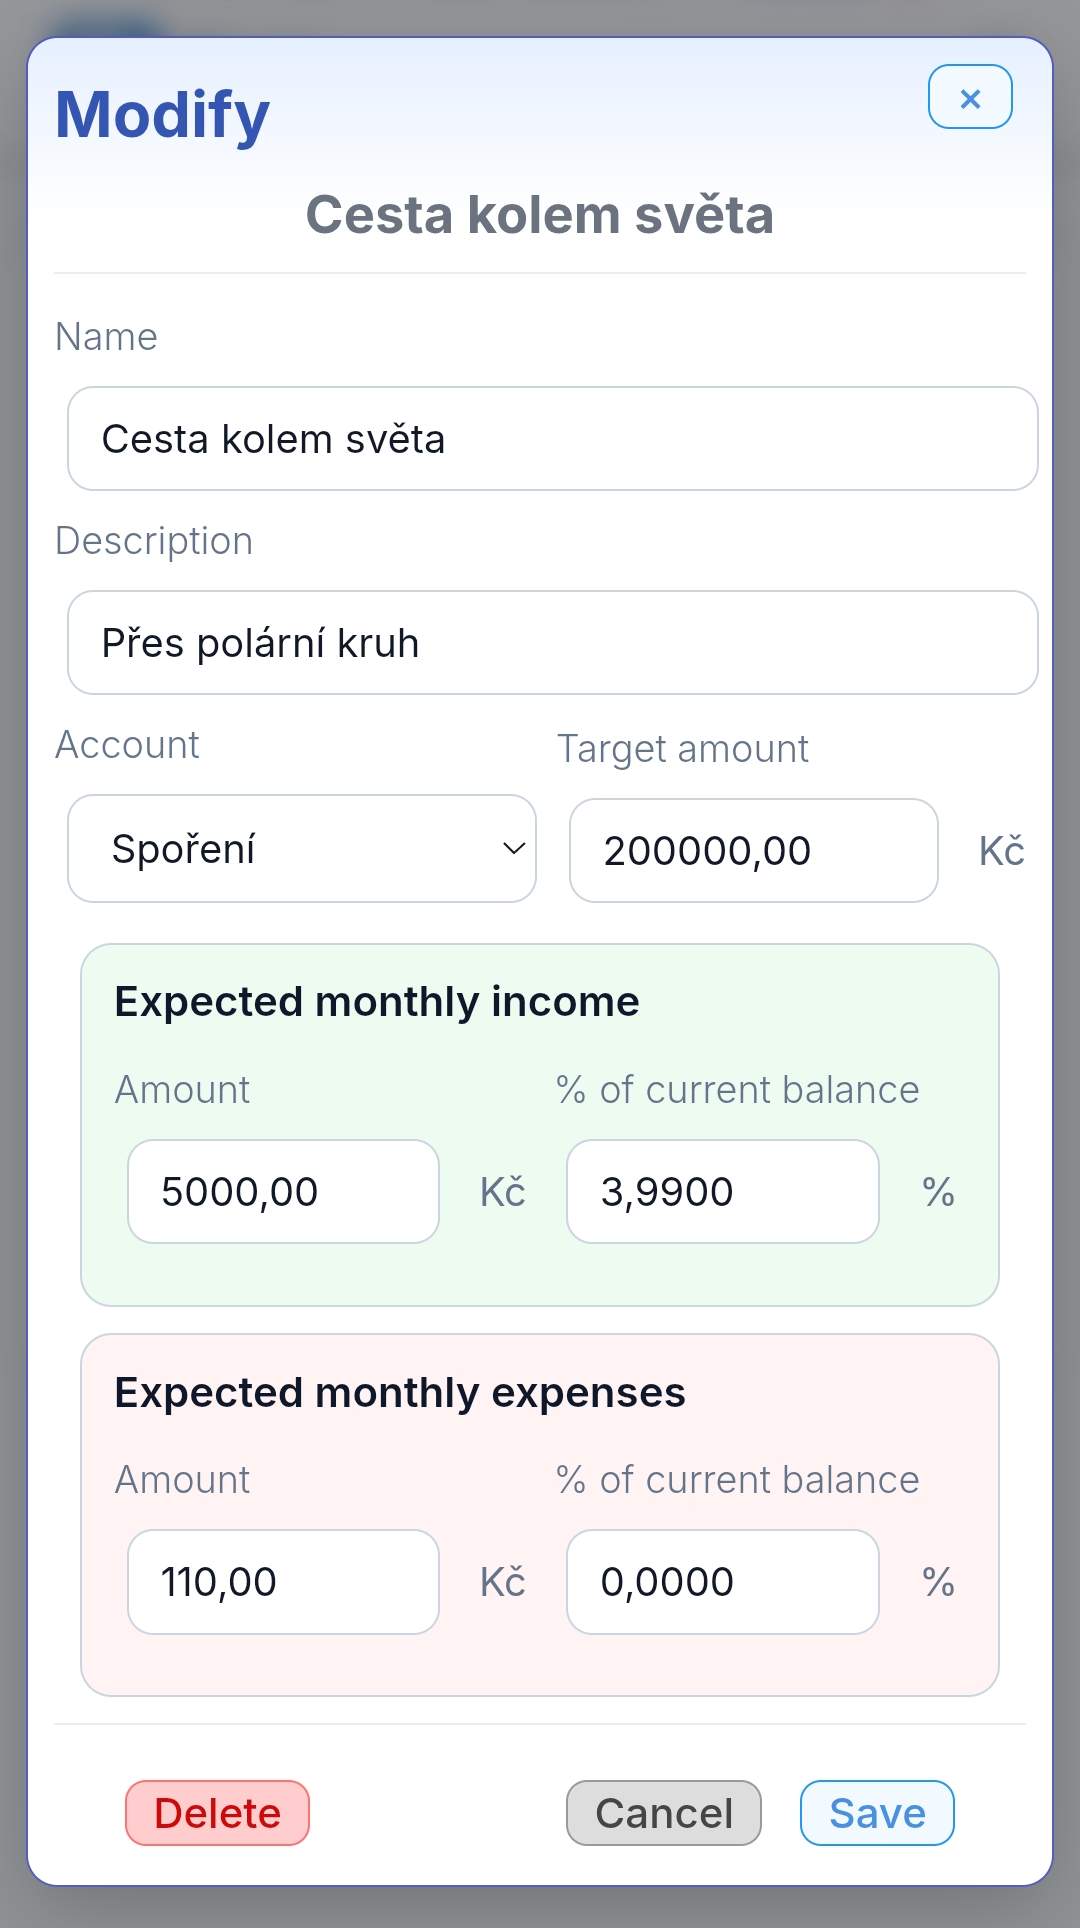Select the Target amount field showing 200000,00
Viewport: 1080px width, 1928px height.
click(754, 851)
